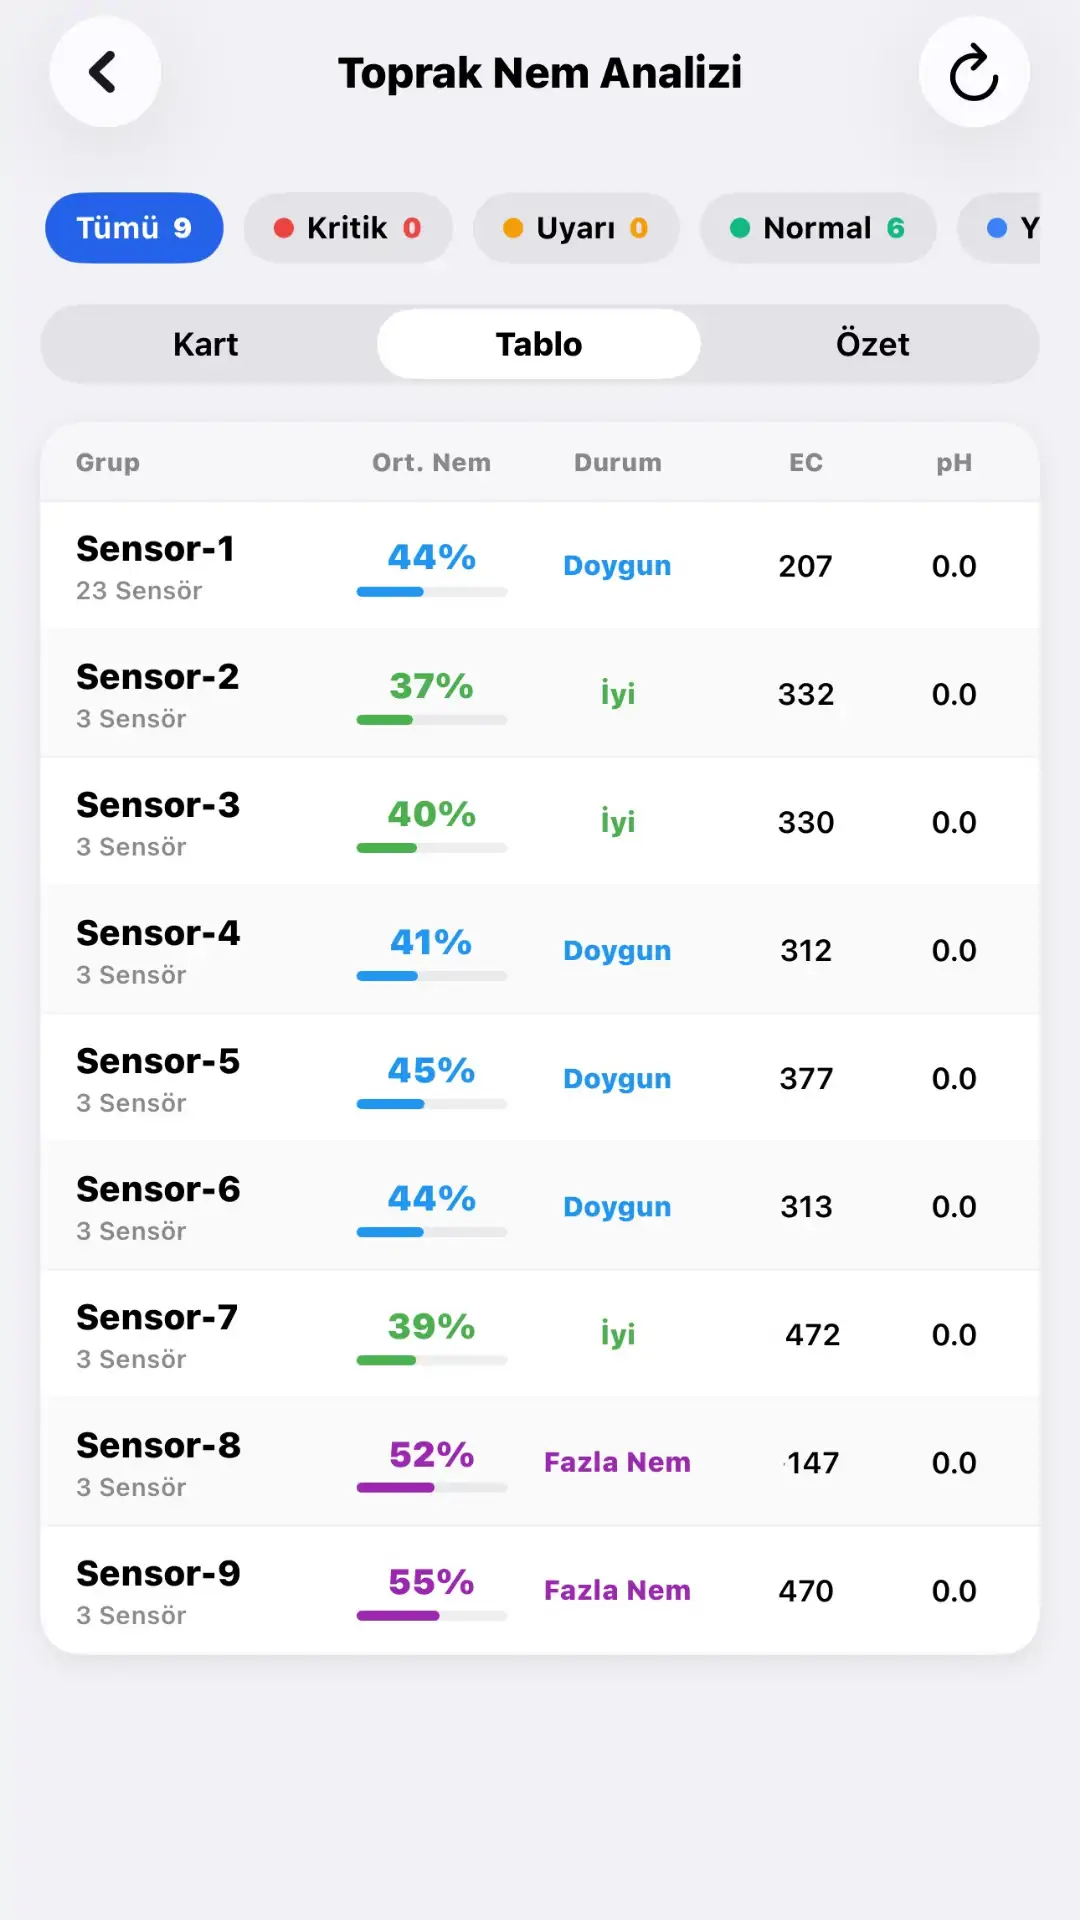The width and height of the screenshot is (1080, 1920).
Task: Click the Sensor-5 moisture progress bar
Action: [431, 1104]
